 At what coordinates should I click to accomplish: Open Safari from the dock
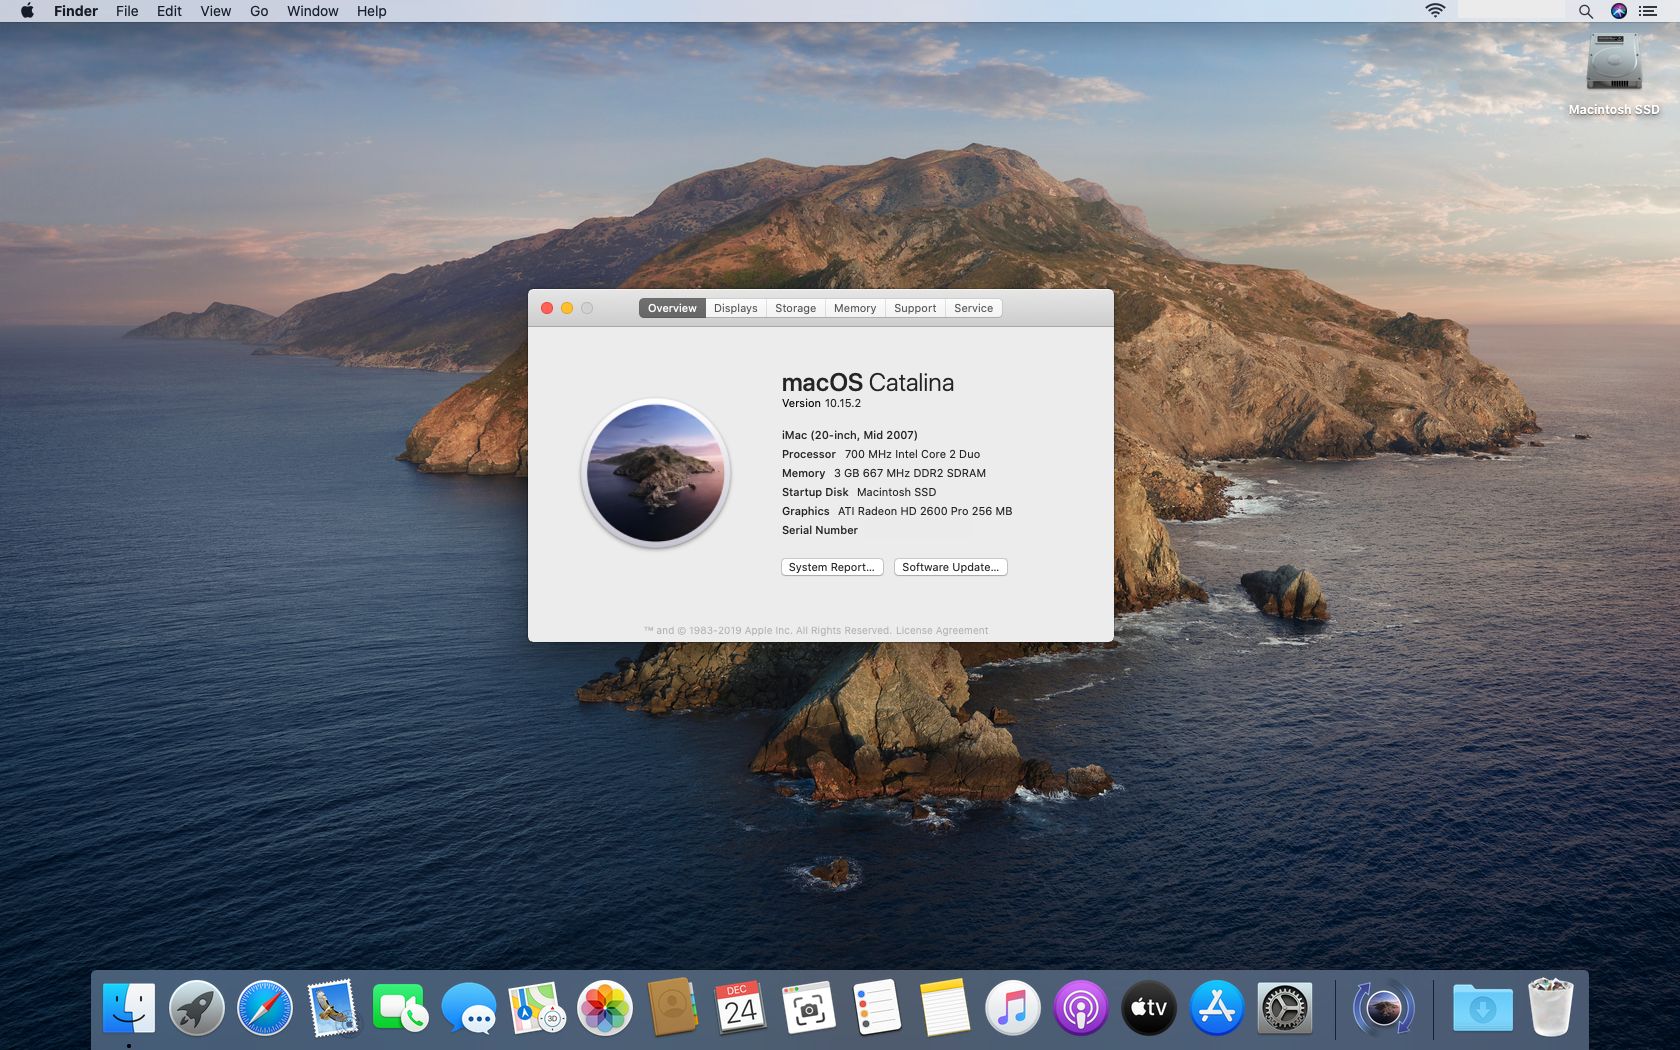tap(265, 1008)
